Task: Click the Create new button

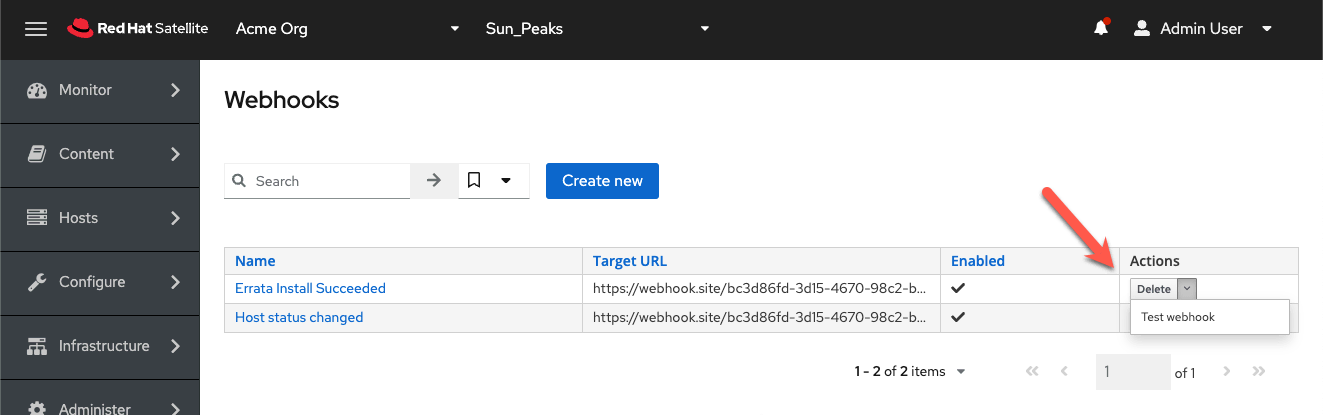Action: coord(602,181)
